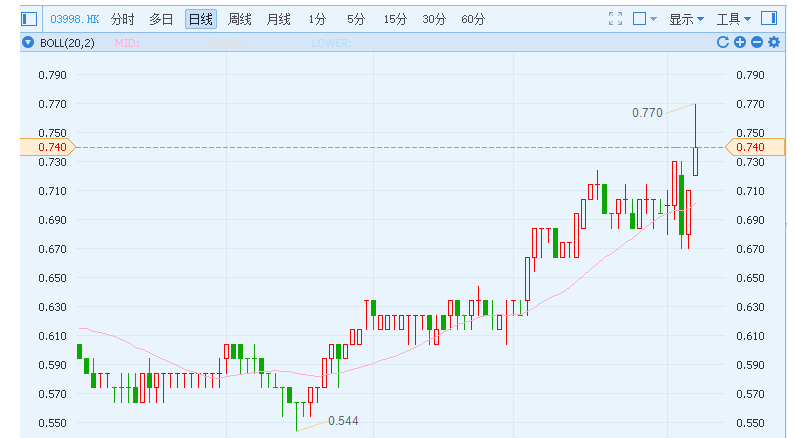Screen dimensions: 795x438
Task: Open BOLL indicator settings gear
Action: pos(774,42)
